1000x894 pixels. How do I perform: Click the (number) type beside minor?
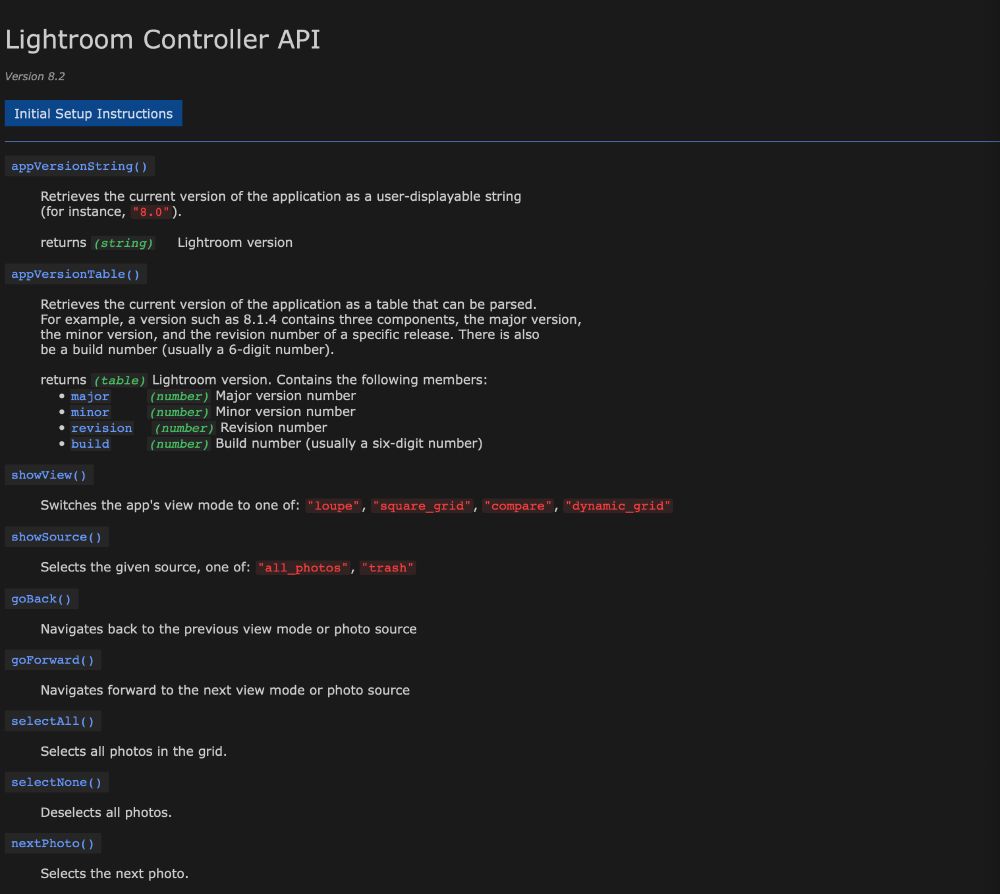pyautogui.click(x=179, y=412)
